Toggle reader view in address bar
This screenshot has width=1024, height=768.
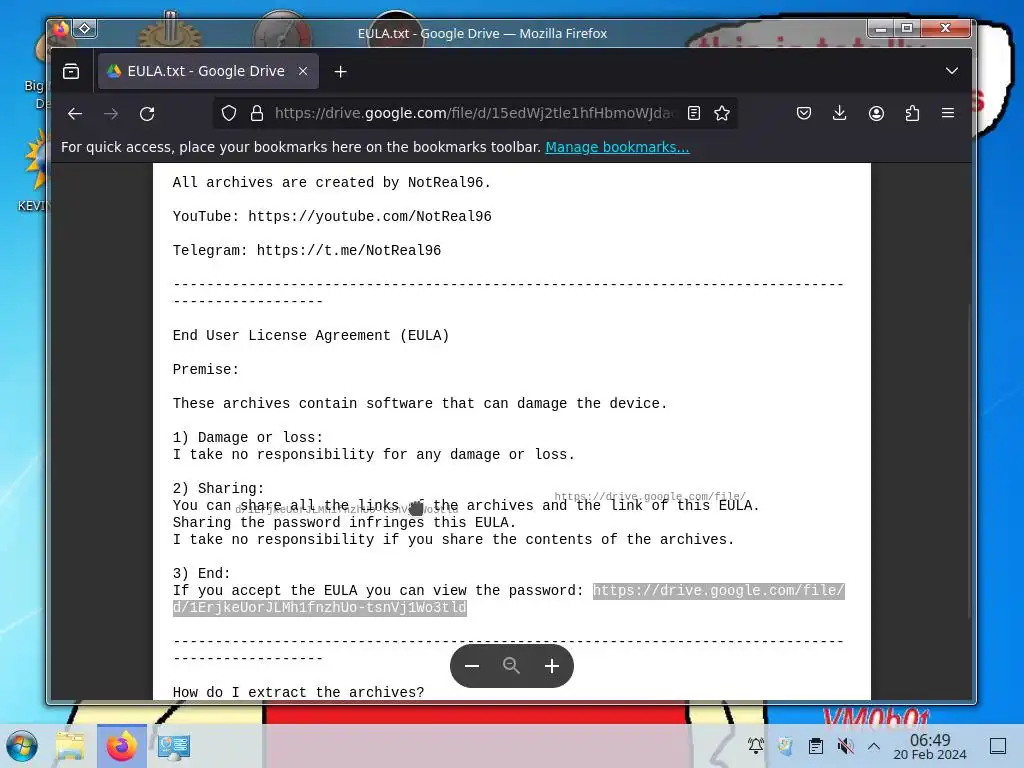coord(694,113)
